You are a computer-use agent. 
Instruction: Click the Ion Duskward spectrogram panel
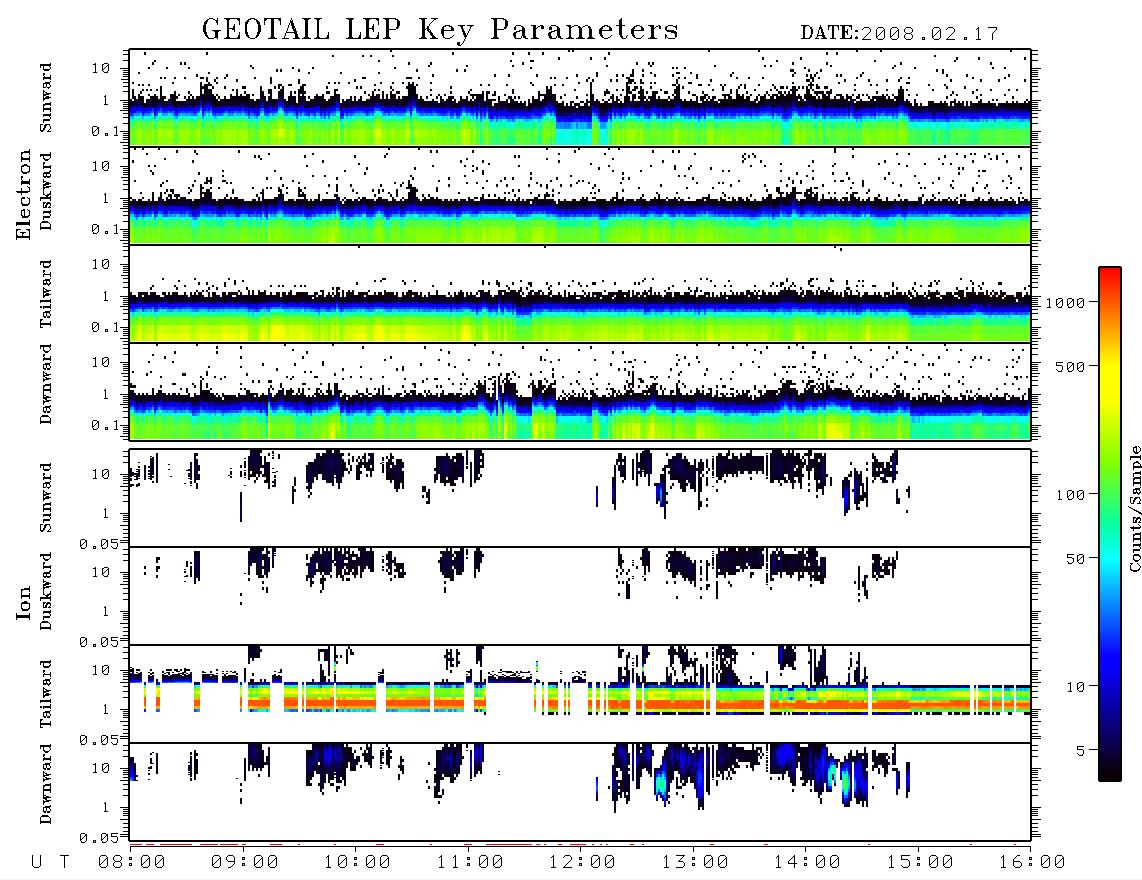580,596
